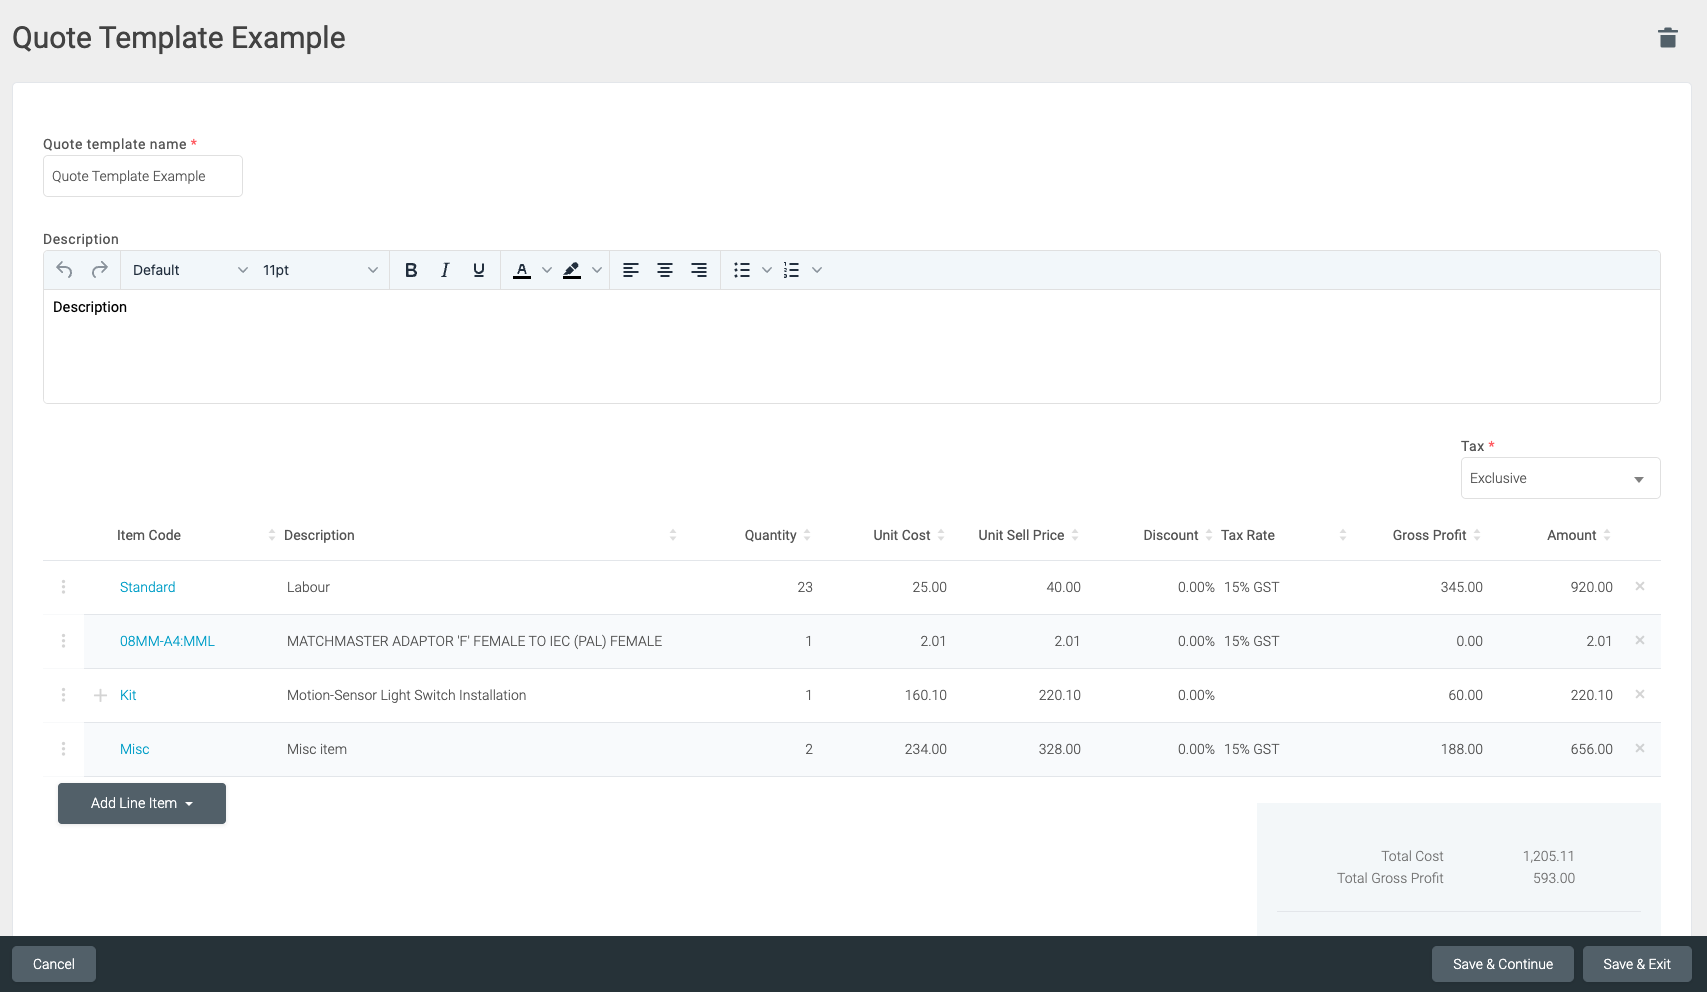
Task: Sort table by Gross Profit column
Action: 1477,535
